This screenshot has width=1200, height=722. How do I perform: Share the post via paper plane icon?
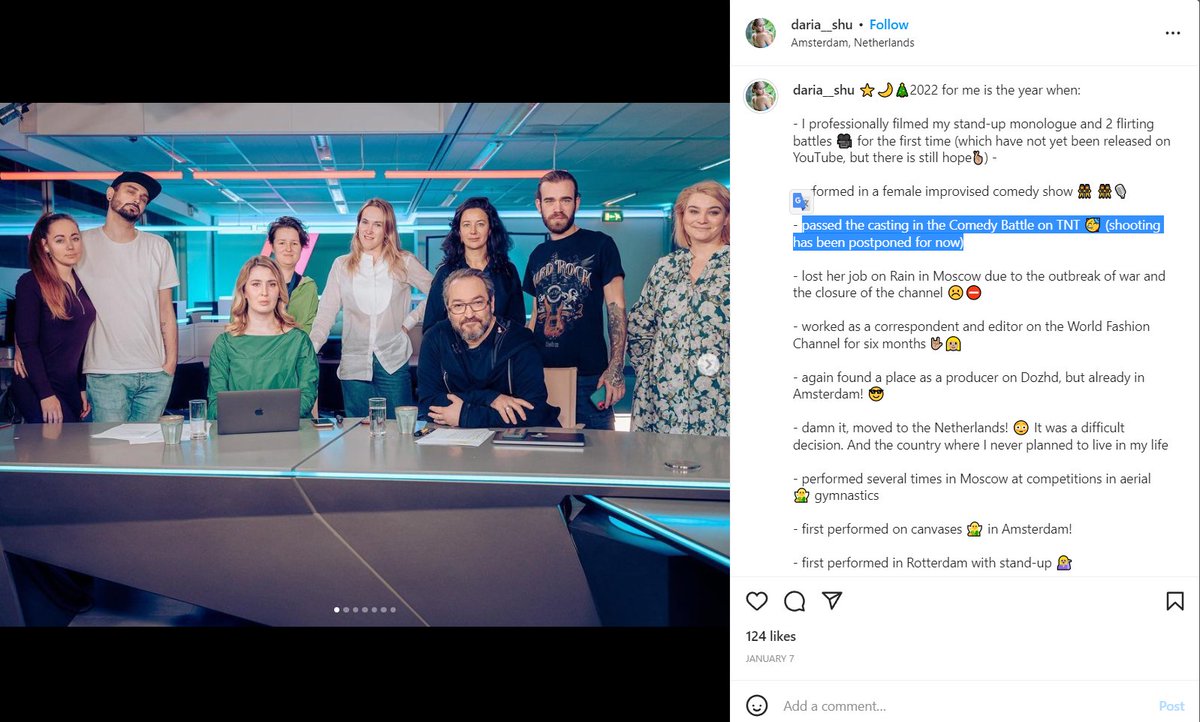832,601
